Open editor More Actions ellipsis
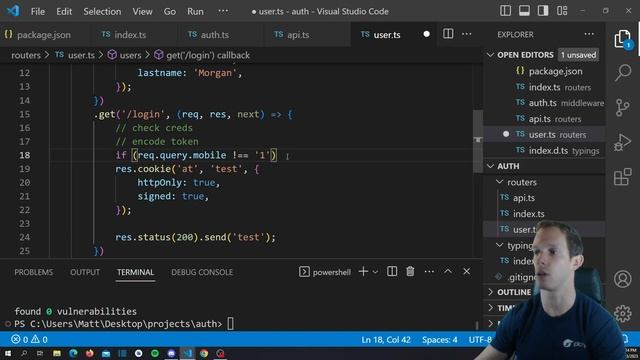This screenshot has width=640, height=360. click(x=467, y=34)
